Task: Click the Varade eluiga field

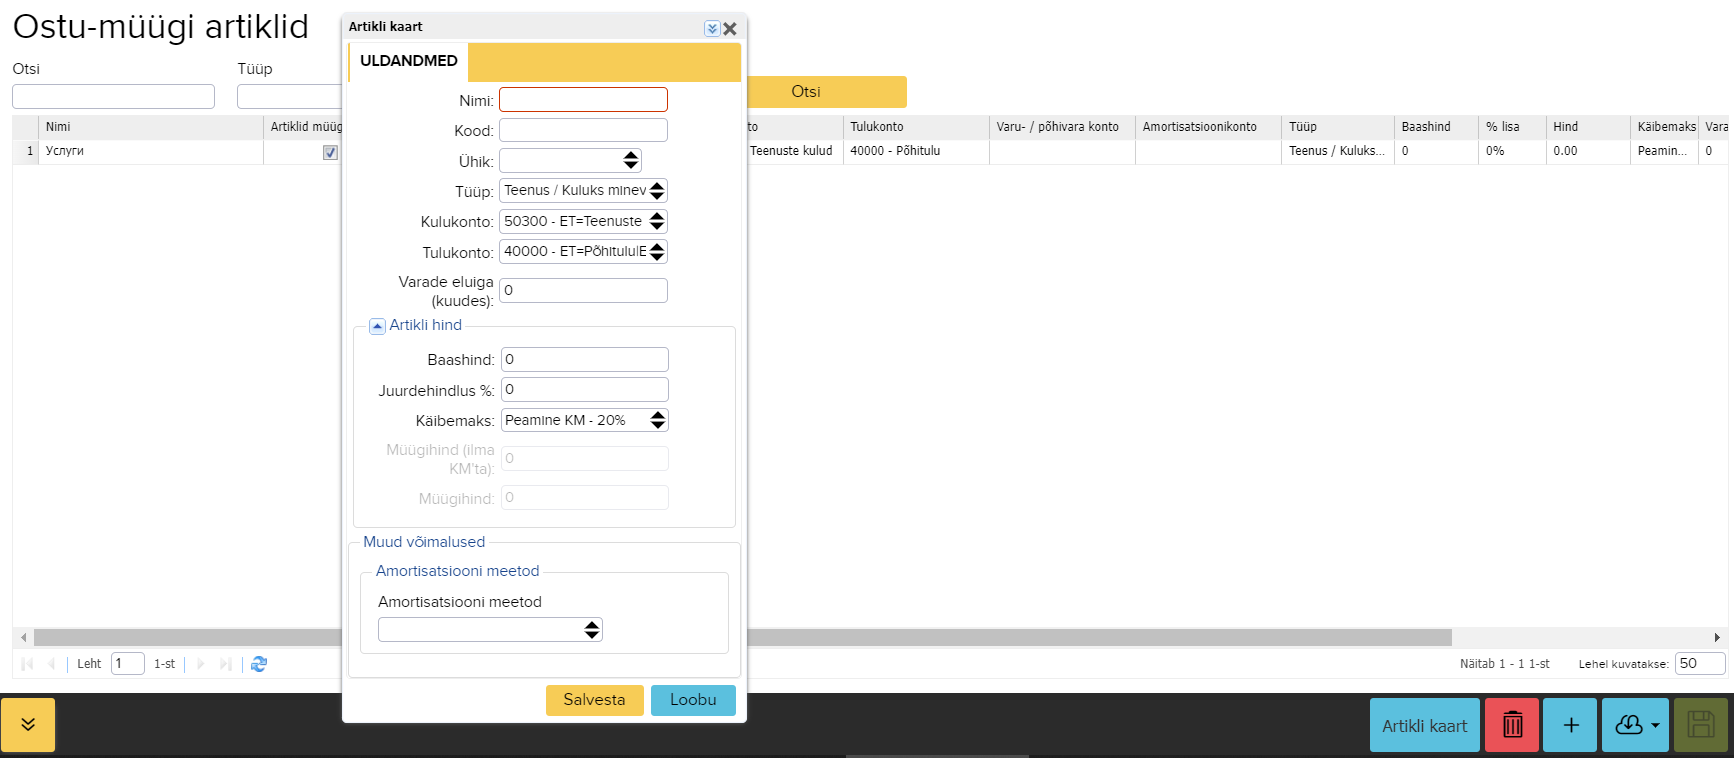Action: point(583,290)
